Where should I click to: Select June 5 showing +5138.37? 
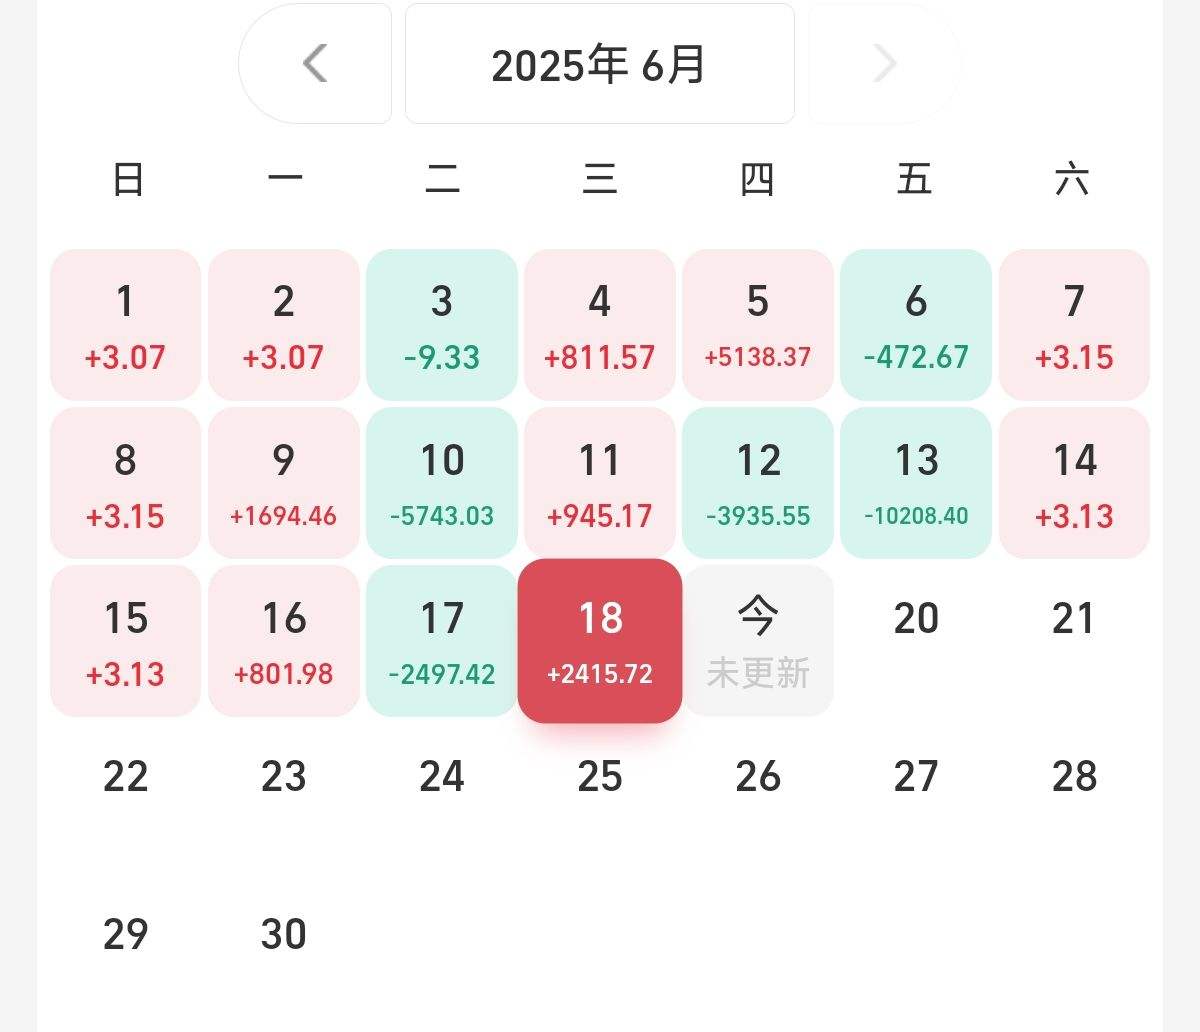pos(758,325)
